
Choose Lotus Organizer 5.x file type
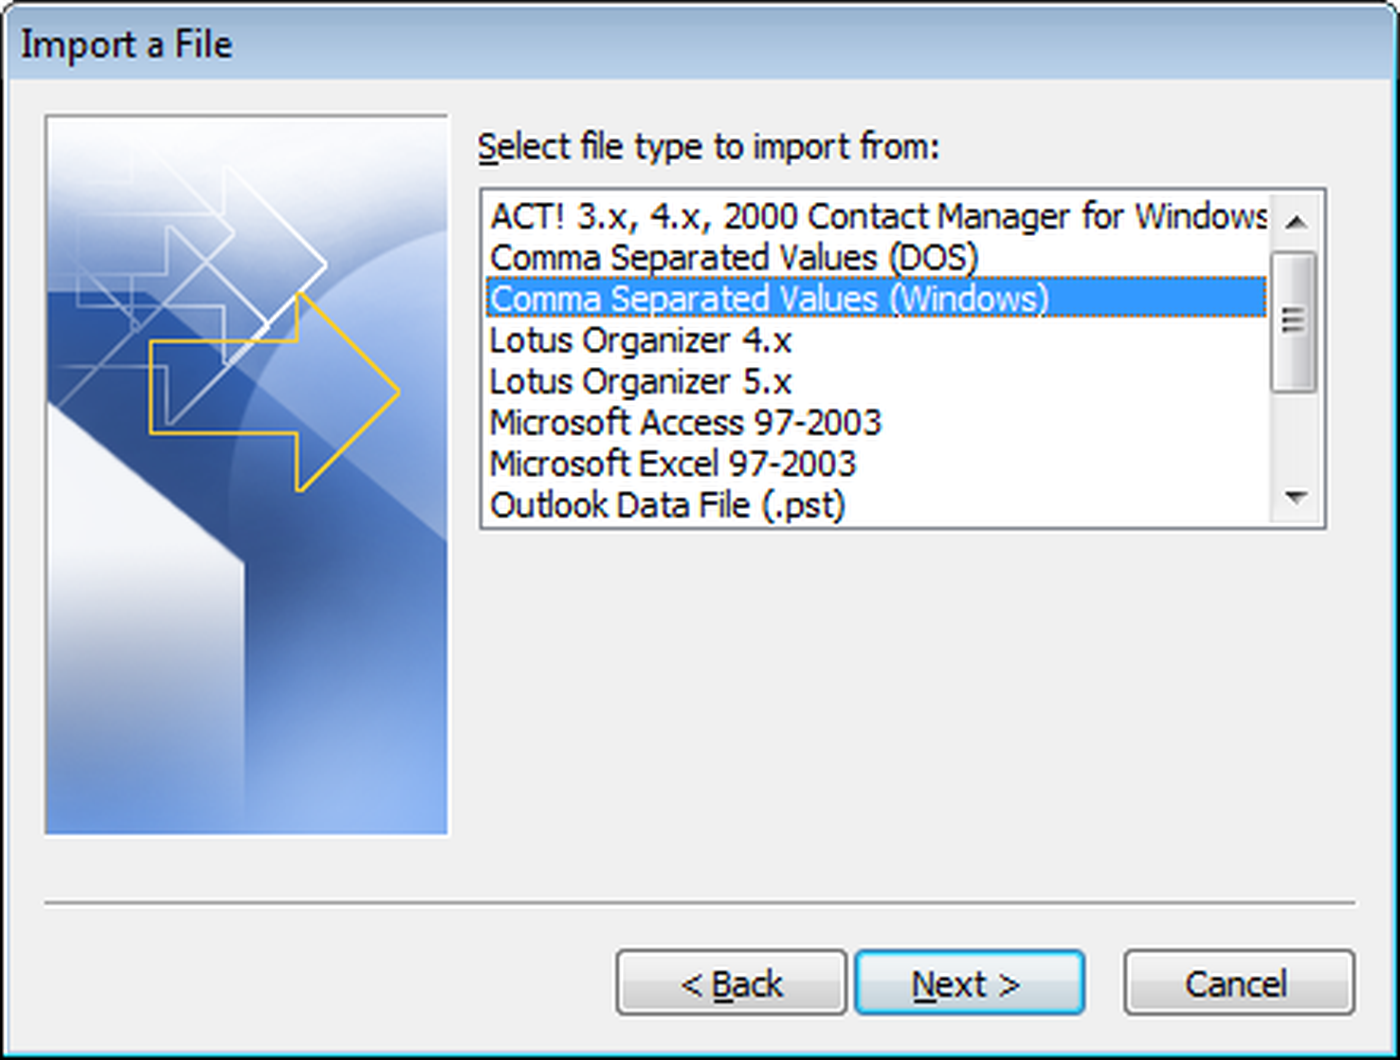coord(640,382)
